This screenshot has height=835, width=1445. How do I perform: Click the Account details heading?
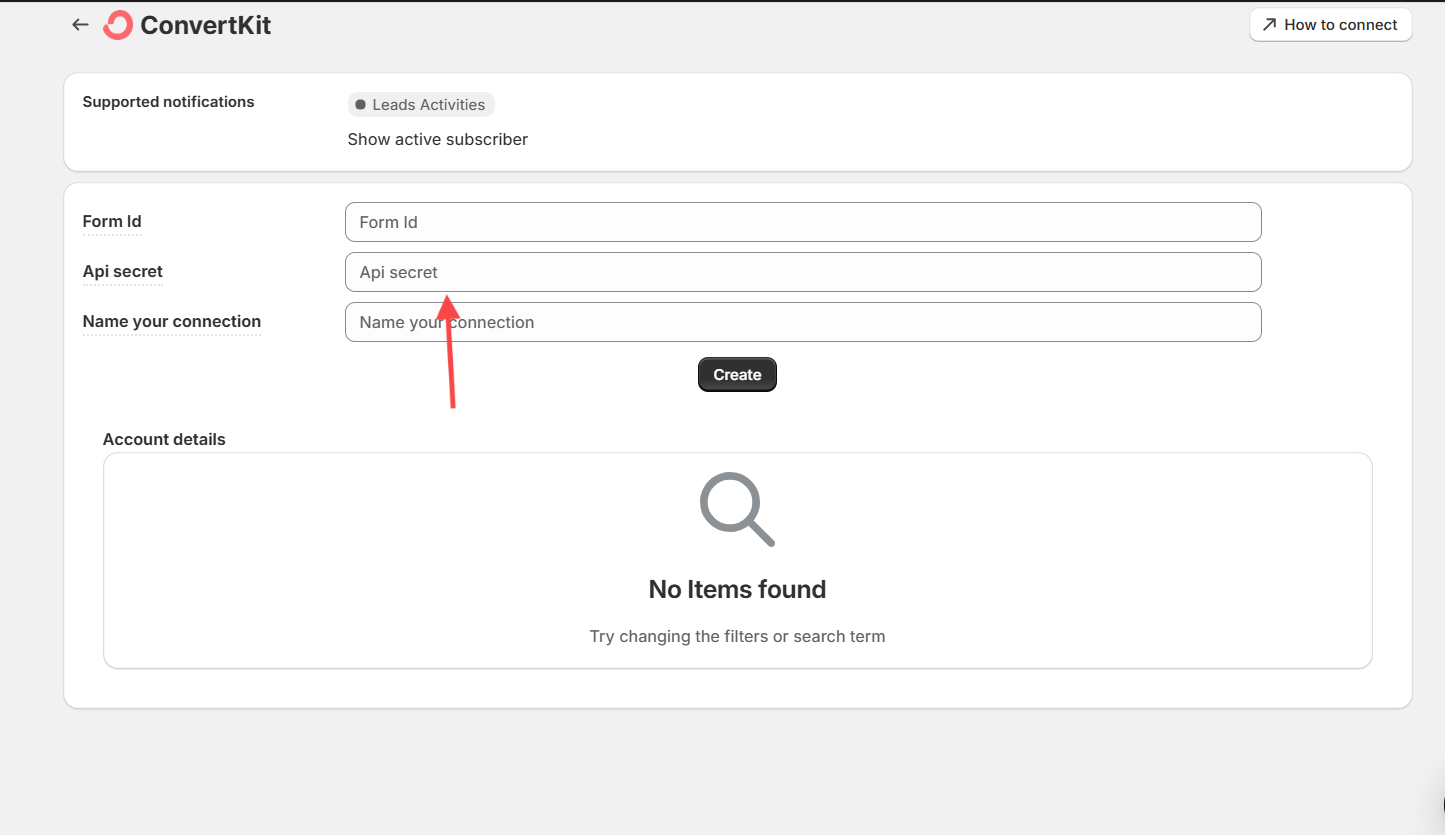coord(164,439)
